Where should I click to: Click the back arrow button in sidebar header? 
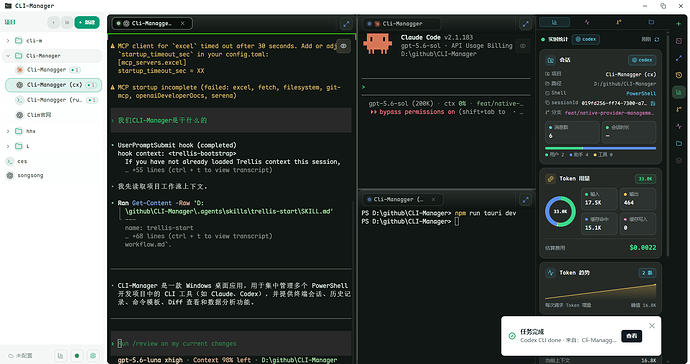click(x=54, y=22)
